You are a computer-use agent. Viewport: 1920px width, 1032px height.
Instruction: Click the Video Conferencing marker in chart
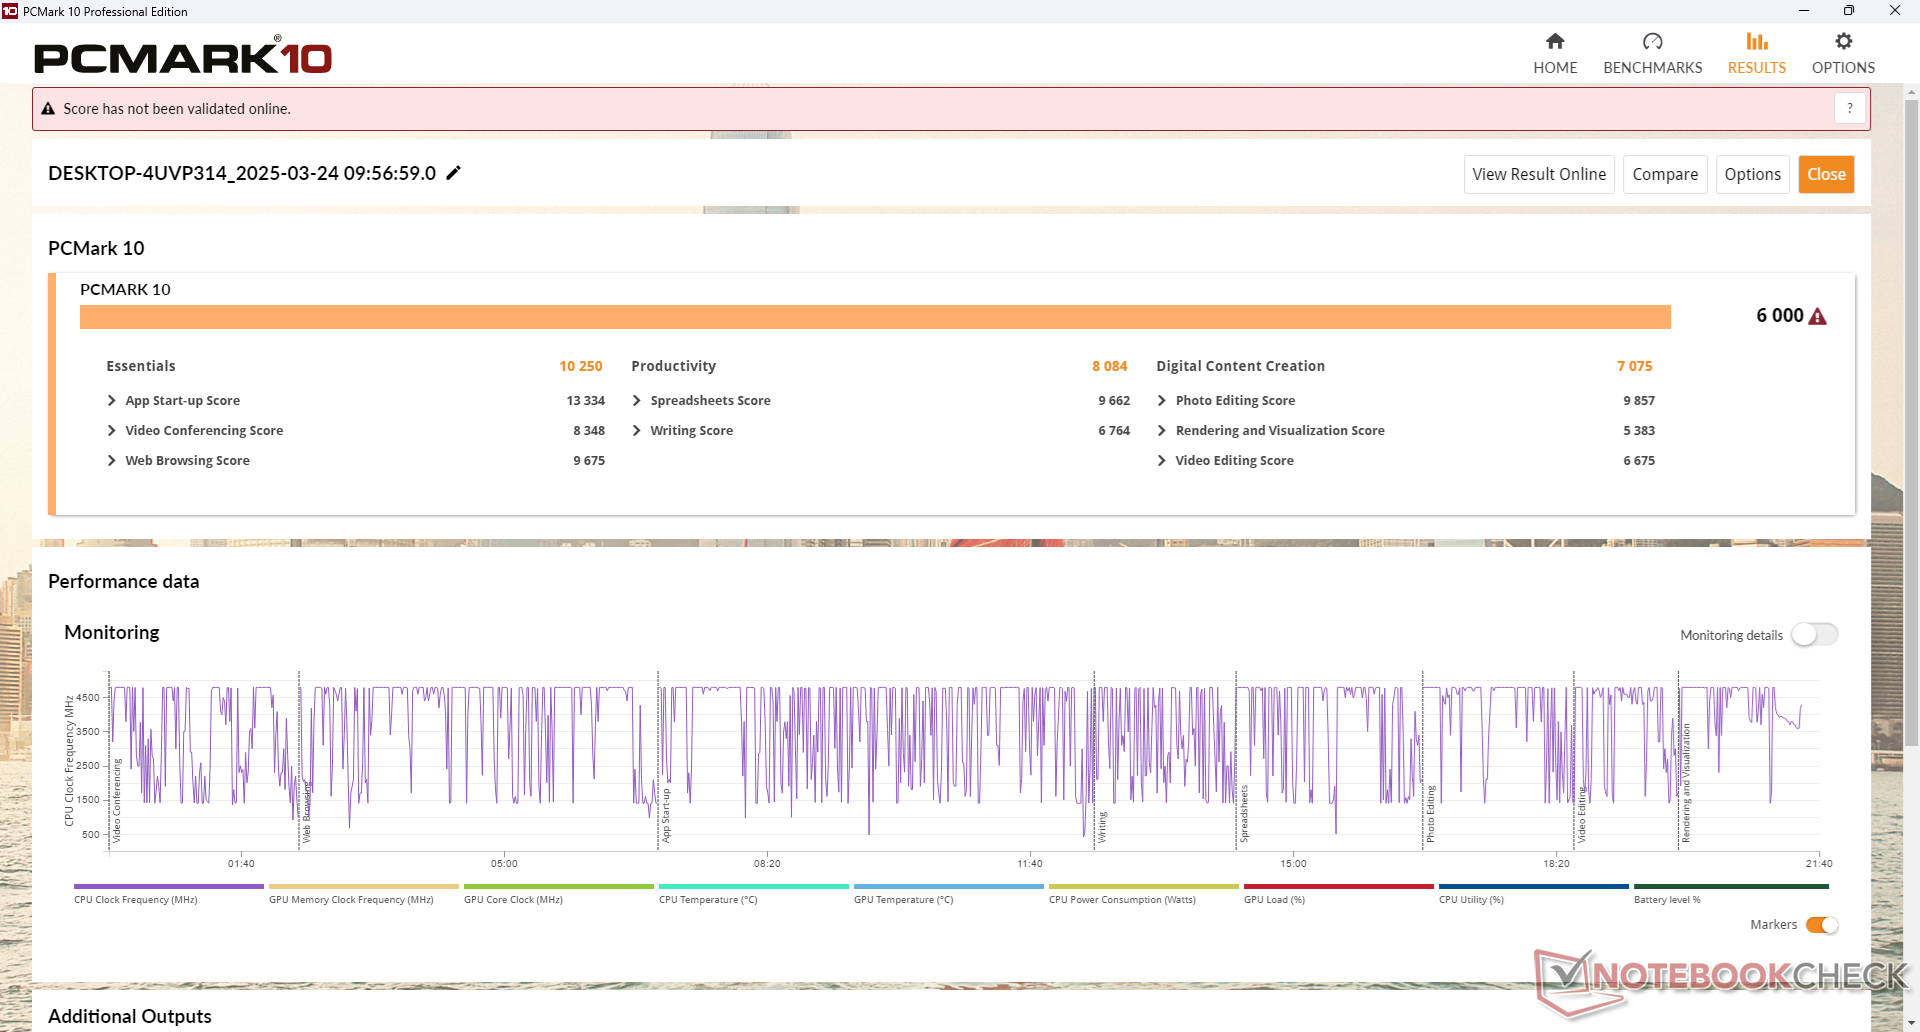[x=117, y=800]
